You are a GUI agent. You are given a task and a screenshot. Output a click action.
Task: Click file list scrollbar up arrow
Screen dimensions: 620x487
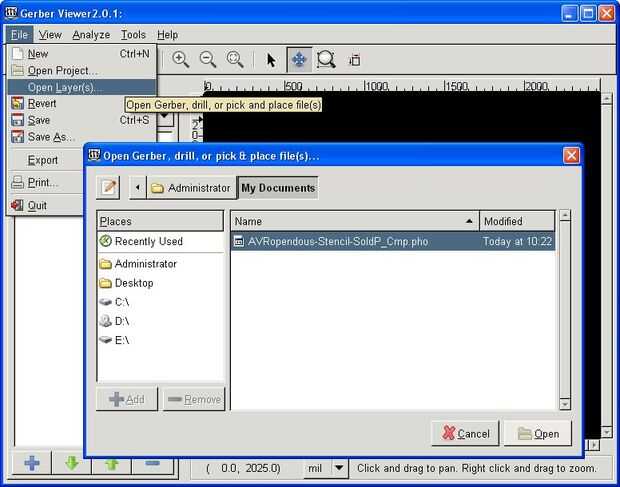point(565,216)
